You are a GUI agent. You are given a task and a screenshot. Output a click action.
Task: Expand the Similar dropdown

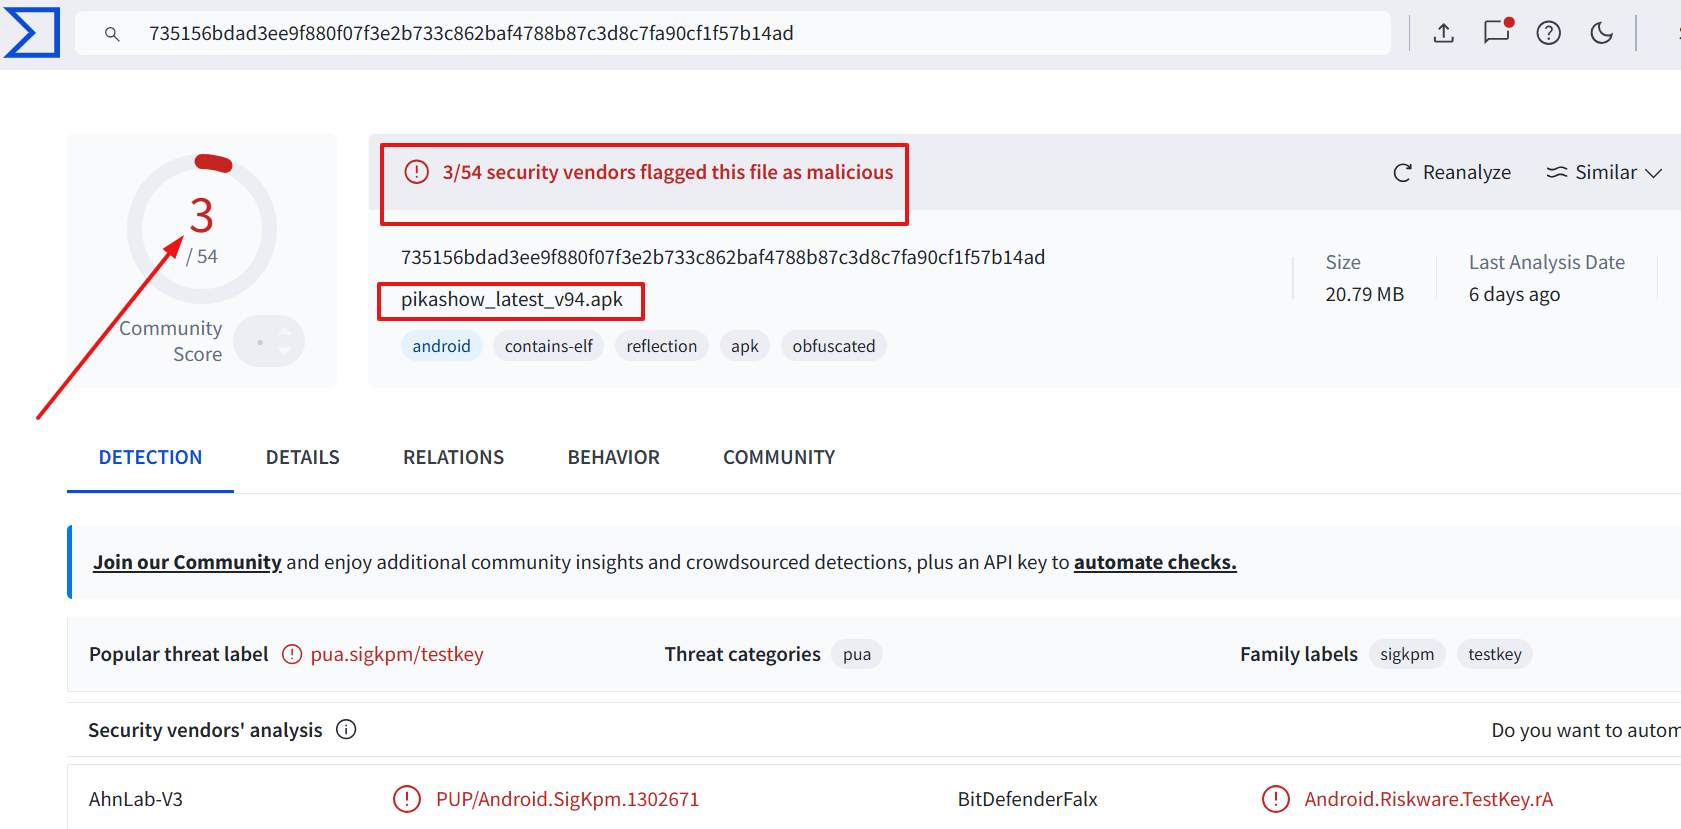[1604, 172]
